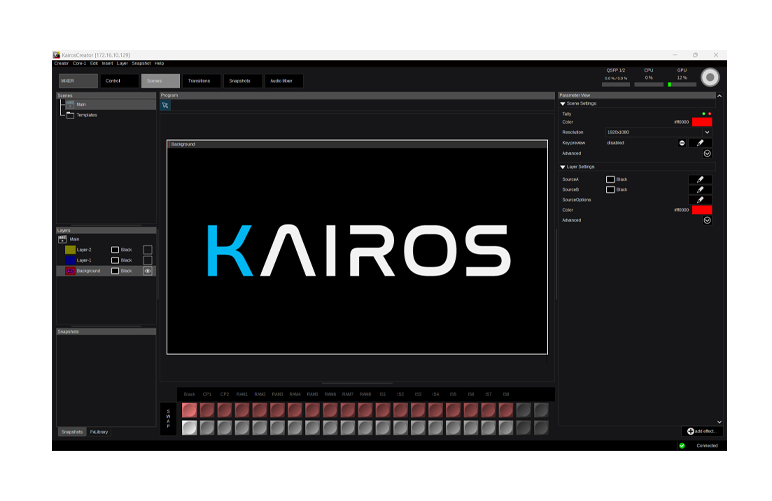Open the Insert menu
772x501 pixels.
coord(107,63)
